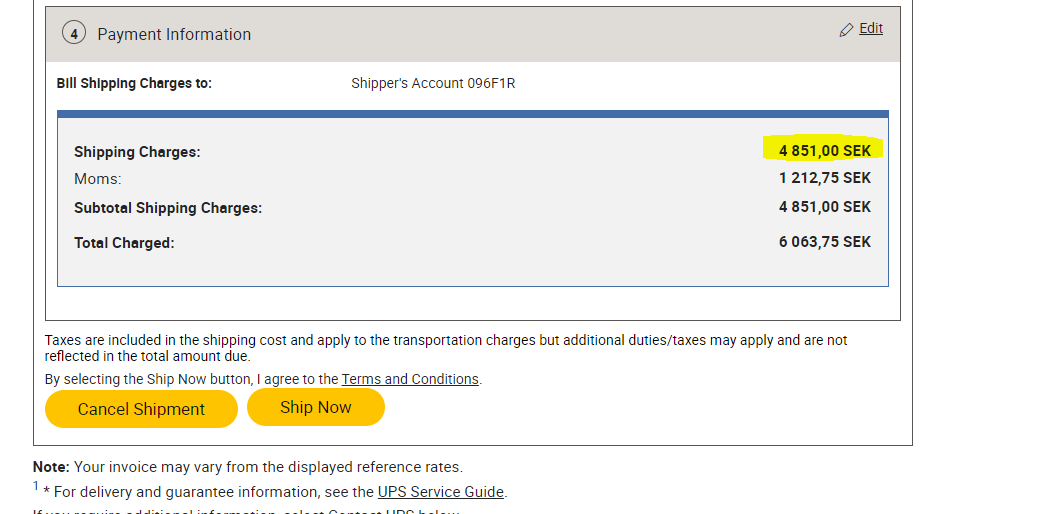This screenshot has height=514, width=1045.
Task: Click the Payment Information section heading
Action: point(174,34)
